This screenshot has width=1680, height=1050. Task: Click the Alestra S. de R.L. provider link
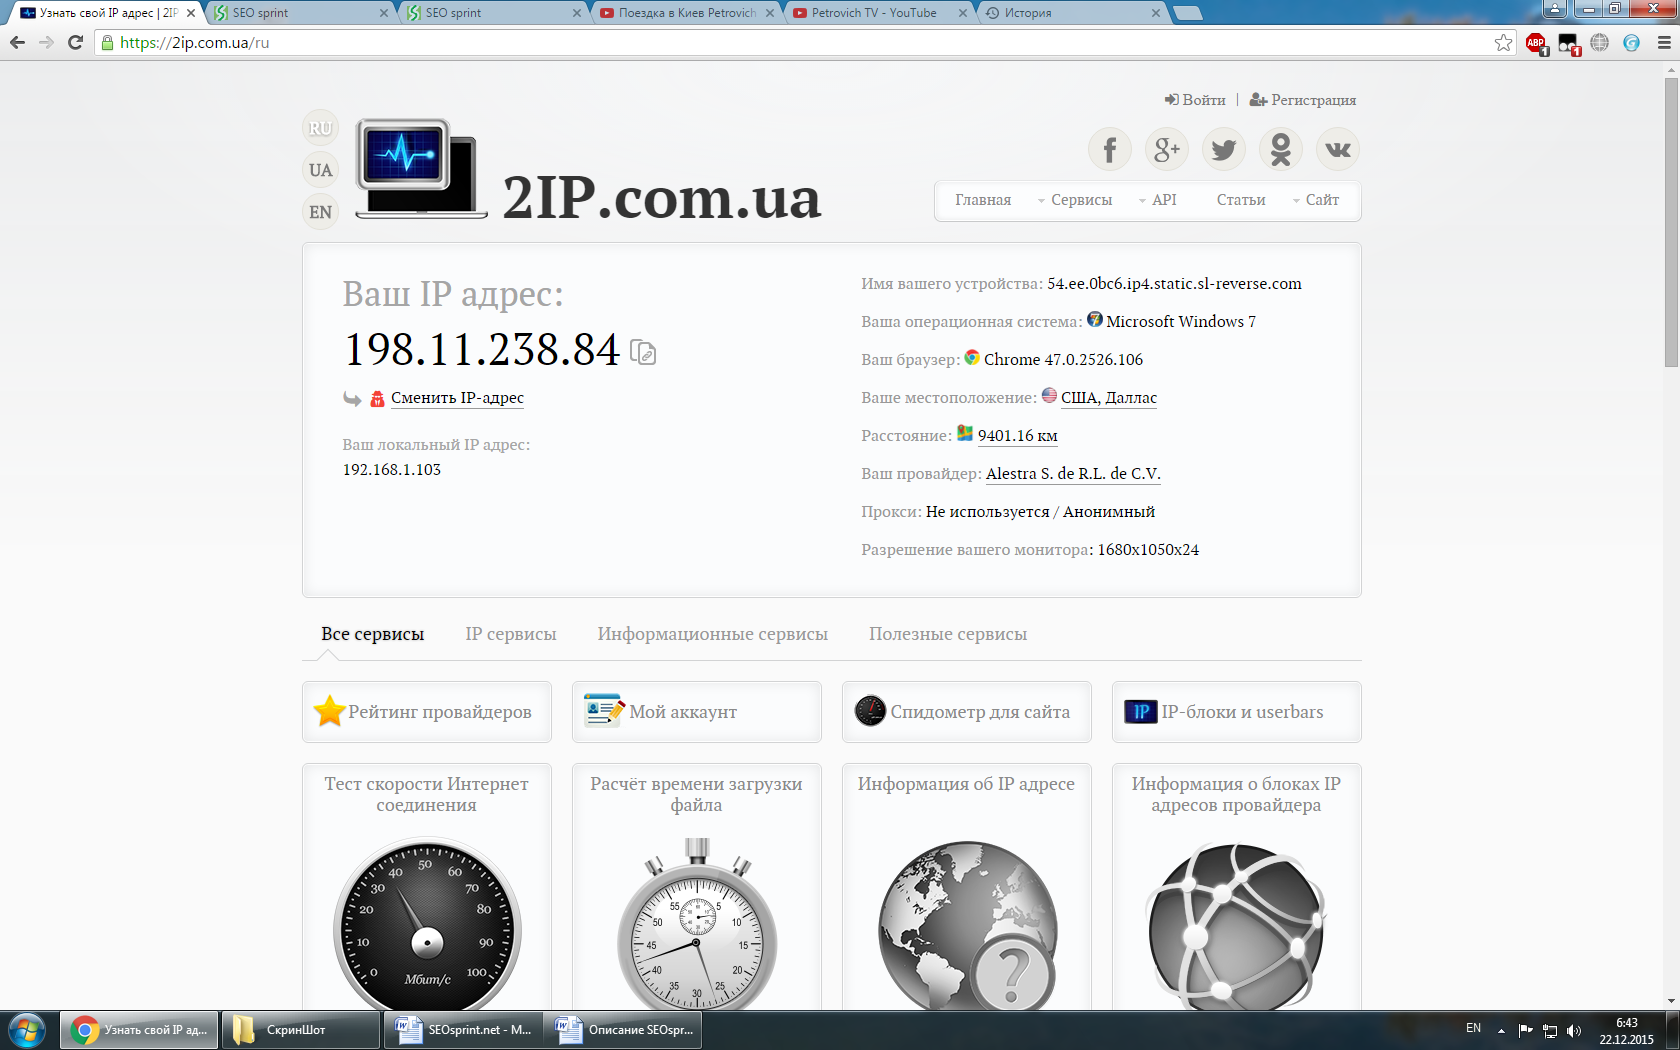pos(1073,474)
